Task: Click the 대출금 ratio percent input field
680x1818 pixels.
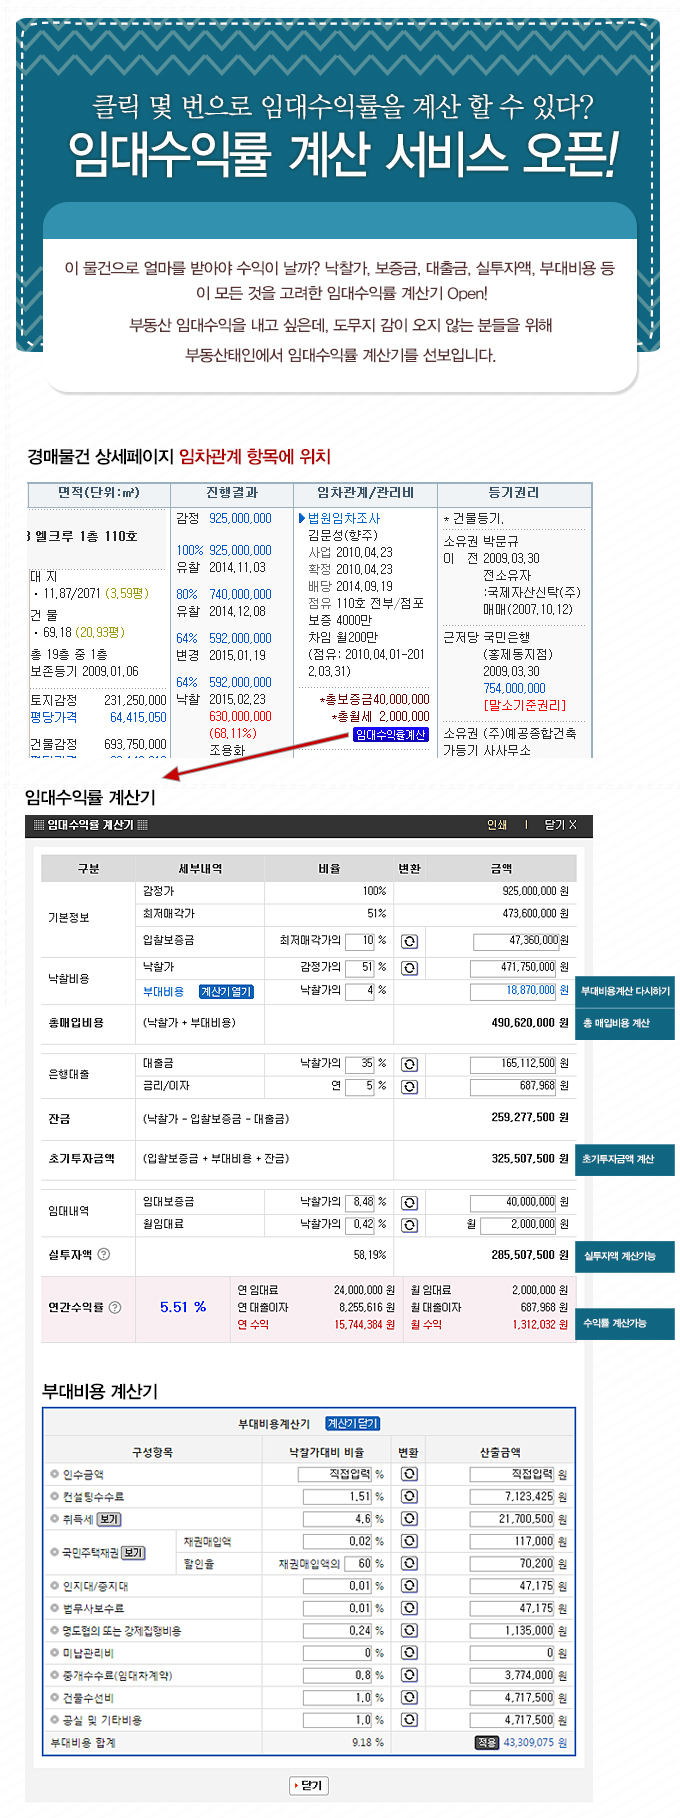Action: pyautogui.click(x=359, y=1064)
